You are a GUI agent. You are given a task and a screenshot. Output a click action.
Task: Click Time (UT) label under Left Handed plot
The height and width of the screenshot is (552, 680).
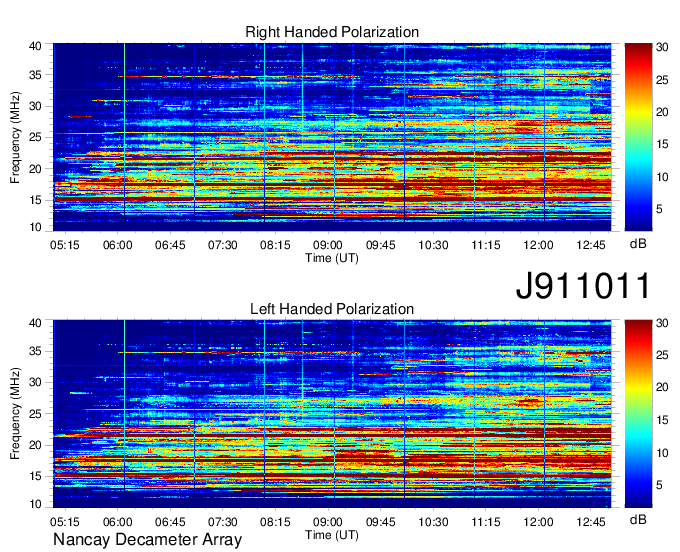[x=332, y=535]
